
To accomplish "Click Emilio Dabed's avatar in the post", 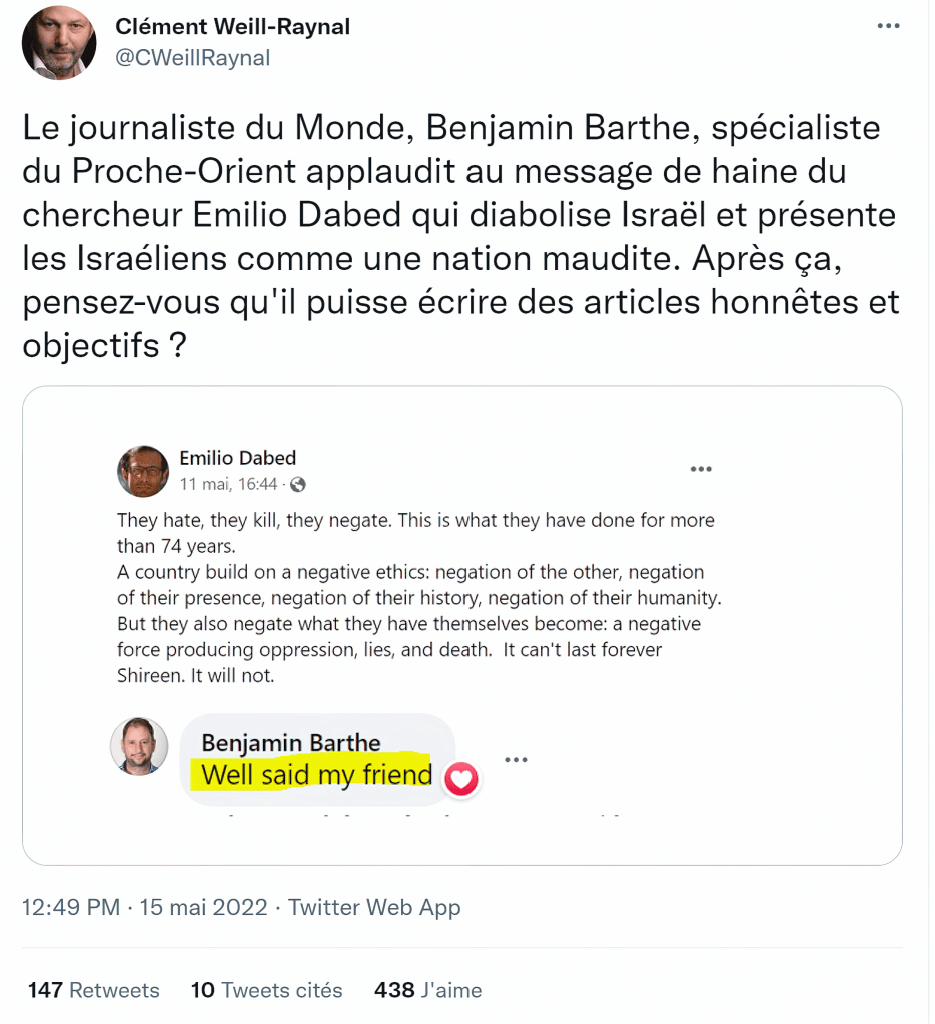I will (x=143, y=471).
